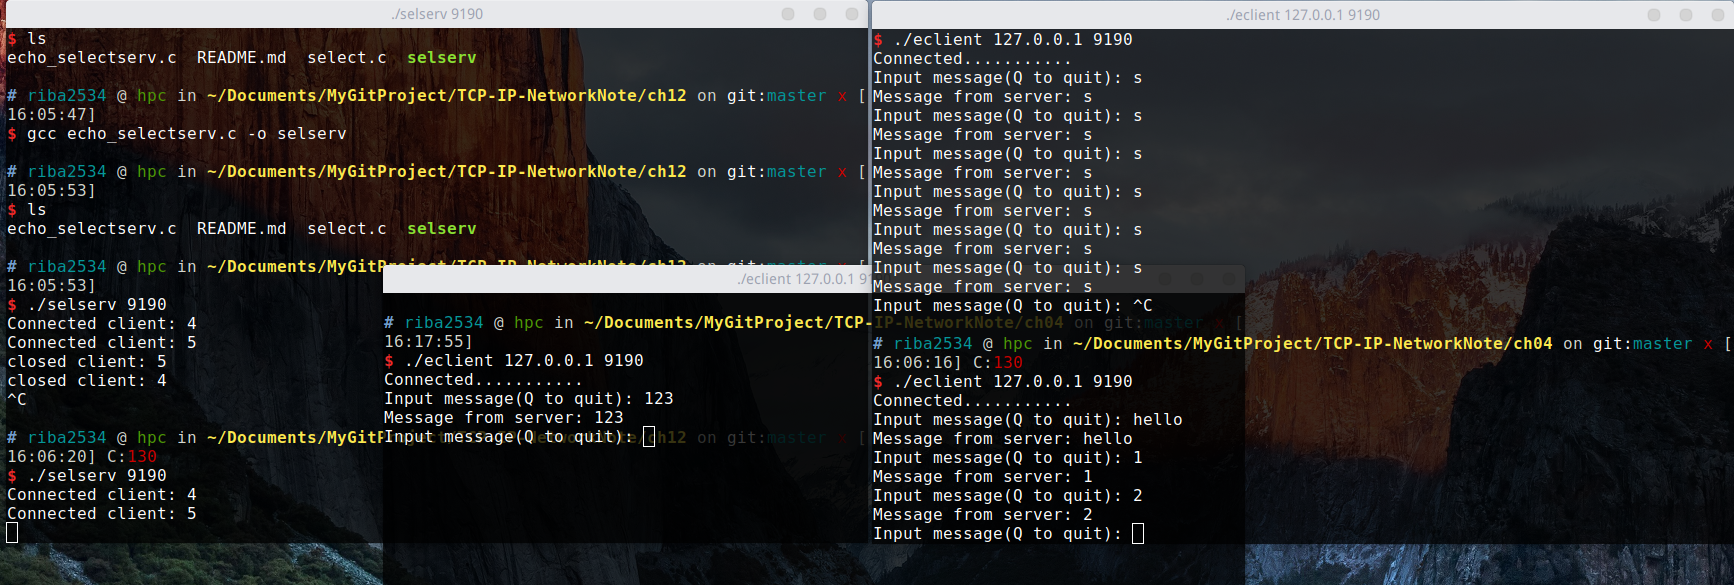This screenshot has width=1734, height=585.
Task: Click the 'Input message(Q to quit): ^C' line
Action: [1012, 306]
